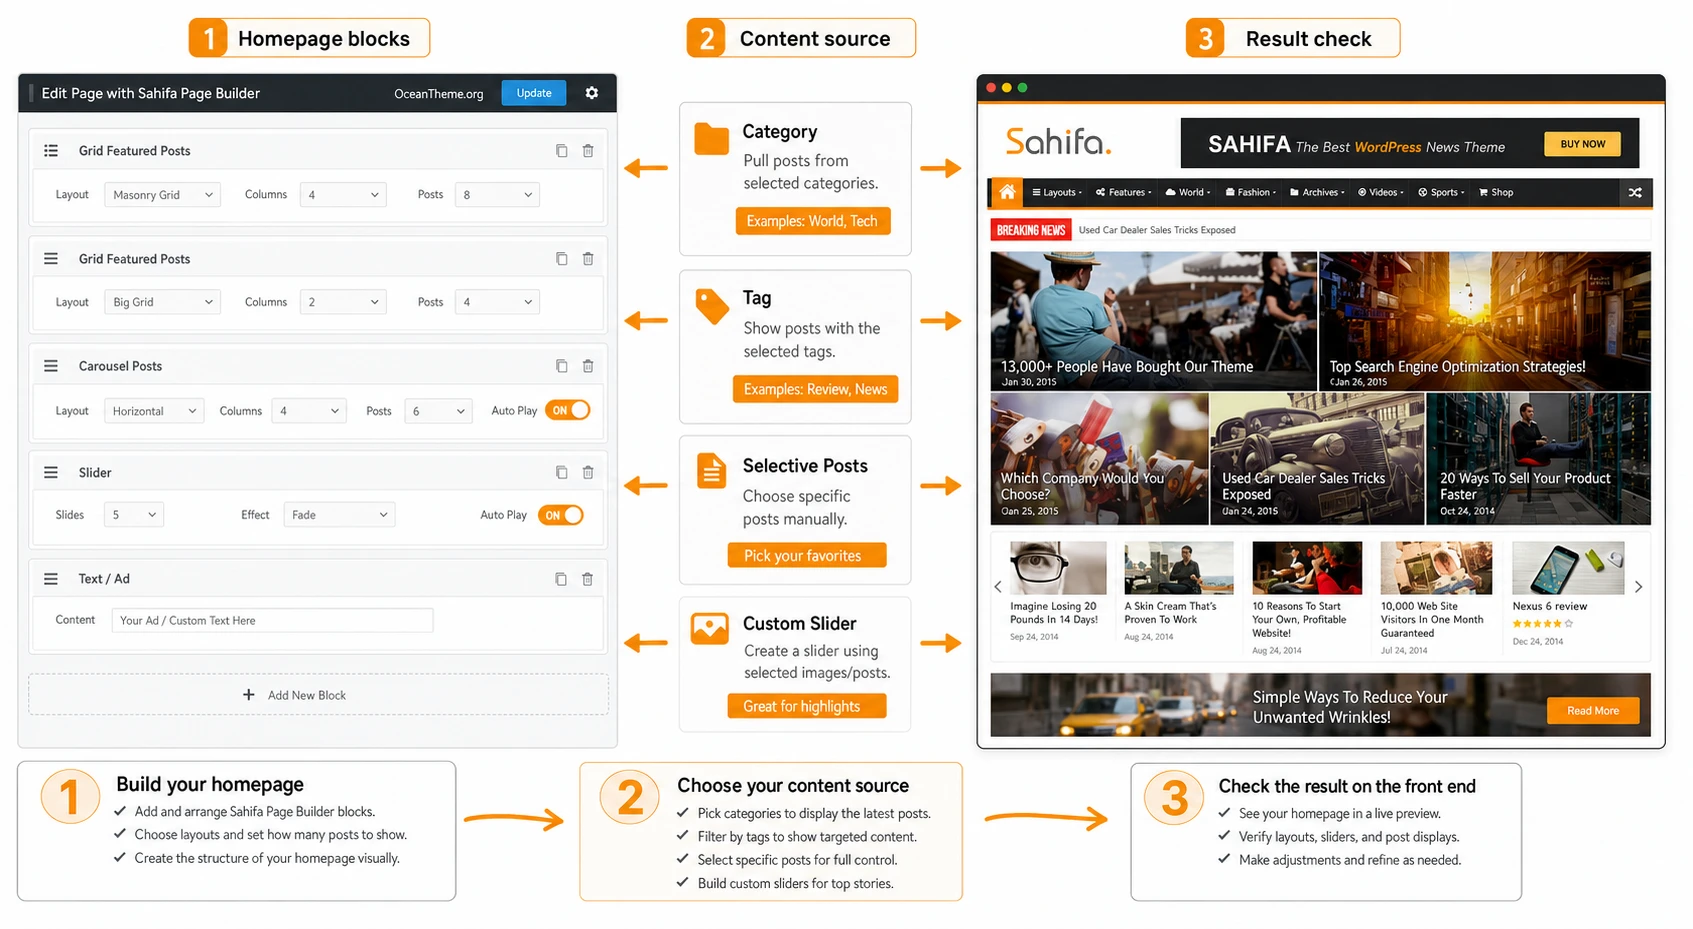Delete the Big Grid Featured Posts block

588,259
